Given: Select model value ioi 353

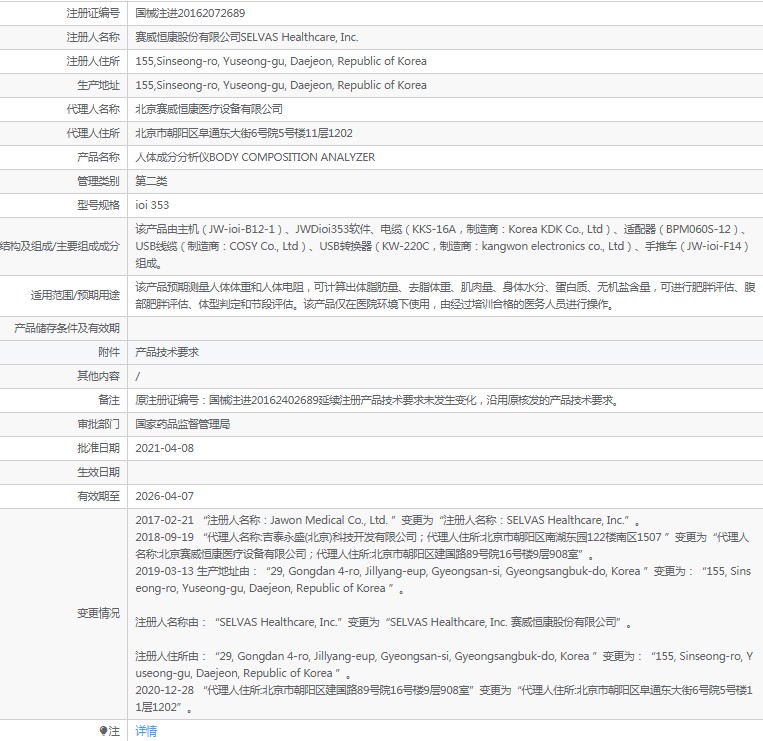Looking at the screenshot, I should [x=152, y=205].
